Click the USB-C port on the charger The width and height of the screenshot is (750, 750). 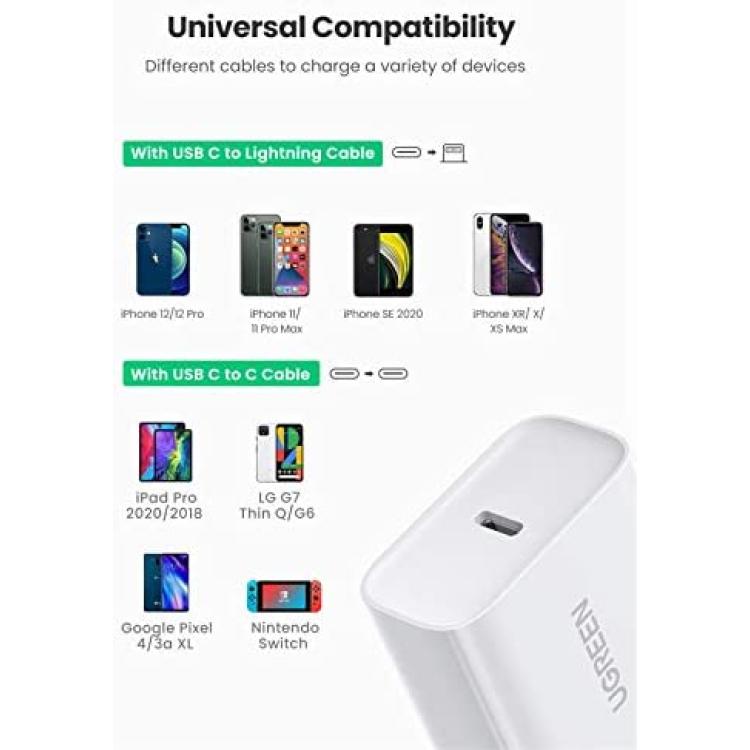(498, 525)
